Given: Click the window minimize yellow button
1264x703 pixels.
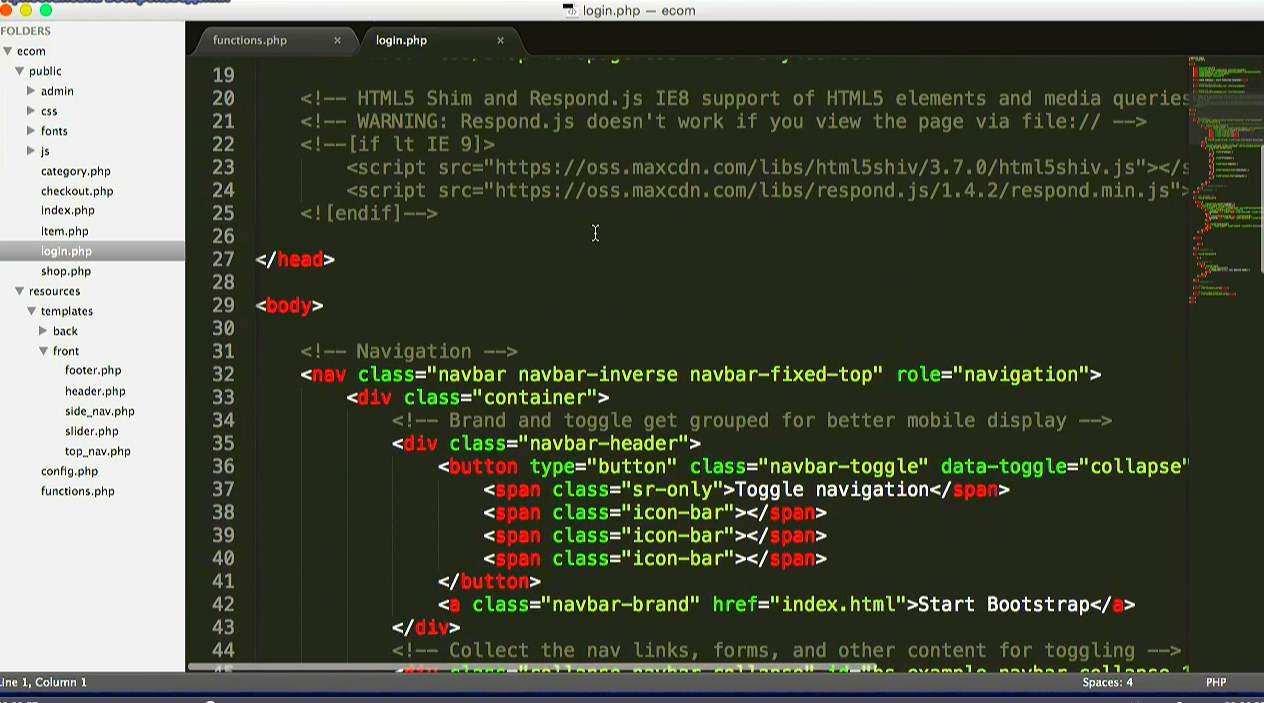Looking at the screenshot, I should 25,10.
